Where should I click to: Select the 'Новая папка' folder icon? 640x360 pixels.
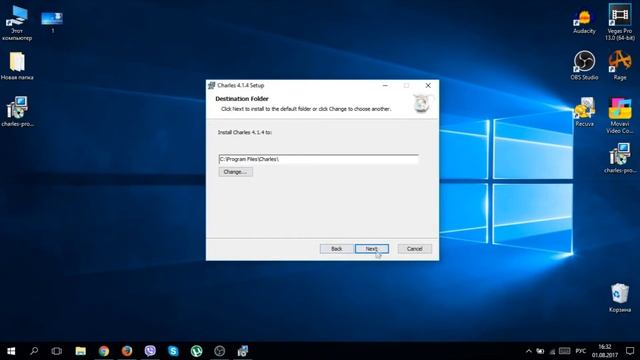17,66
